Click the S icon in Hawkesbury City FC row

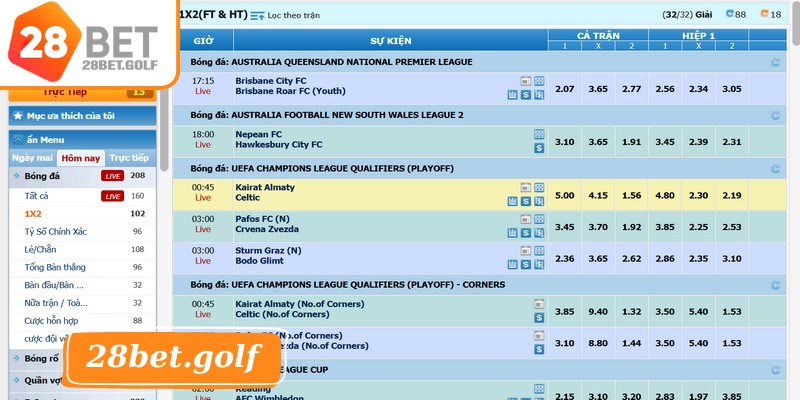(539, 148)
